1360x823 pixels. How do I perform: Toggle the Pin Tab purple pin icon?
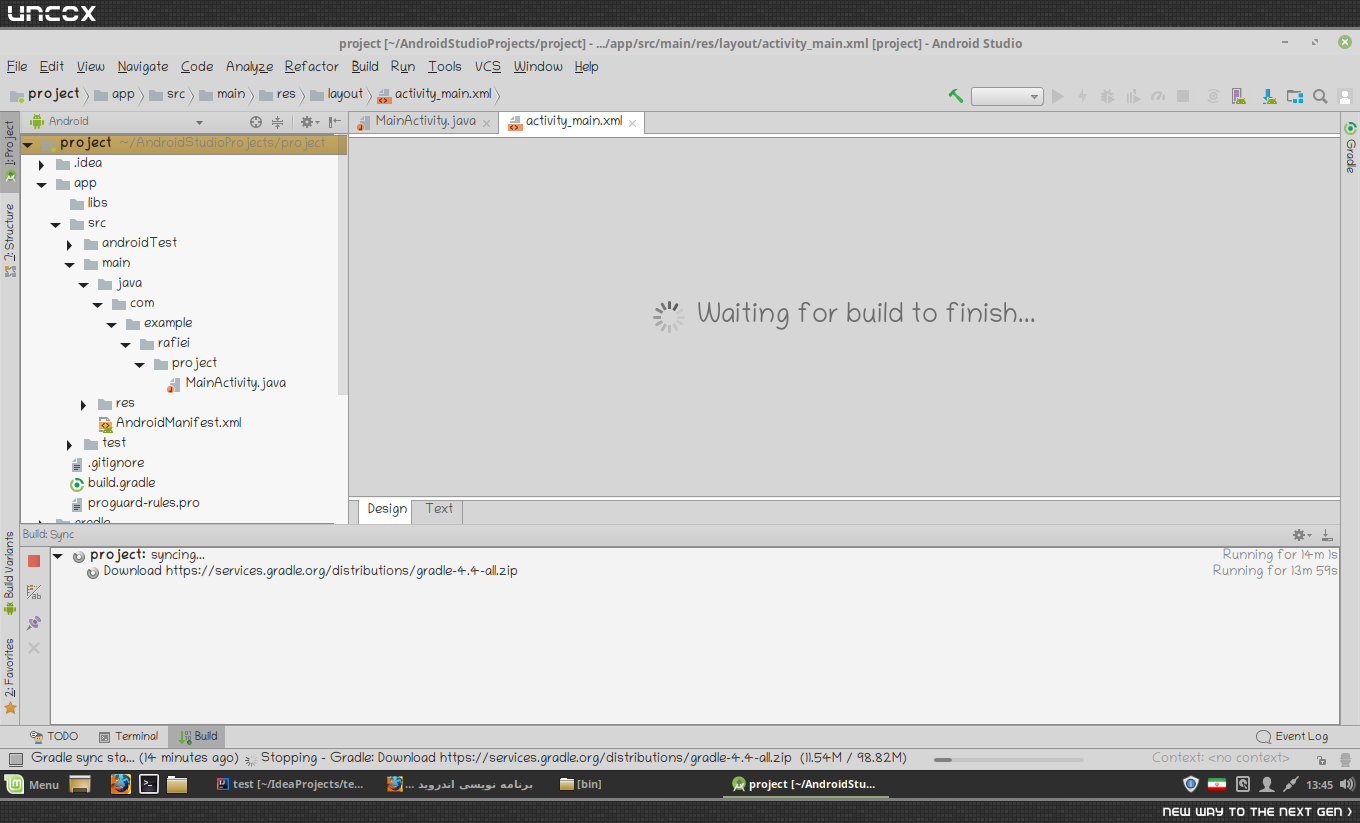click(34, 622)
